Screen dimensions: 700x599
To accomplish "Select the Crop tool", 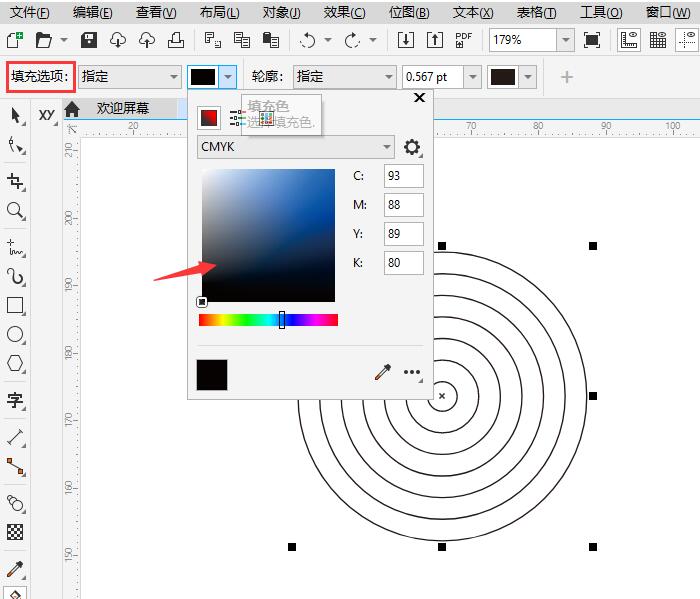I will tap(16, 182).
